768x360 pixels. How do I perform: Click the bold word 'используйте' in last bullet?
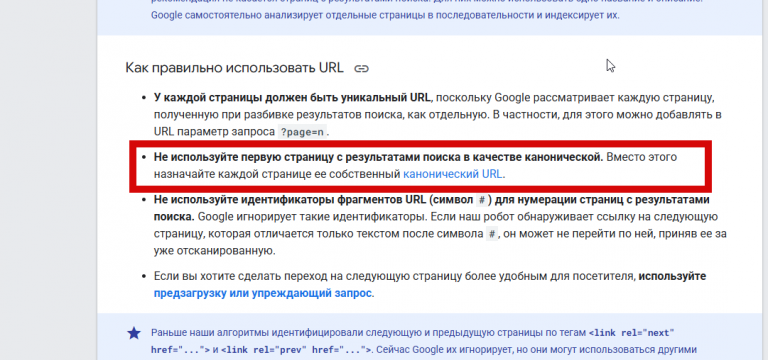coord(672,276)
